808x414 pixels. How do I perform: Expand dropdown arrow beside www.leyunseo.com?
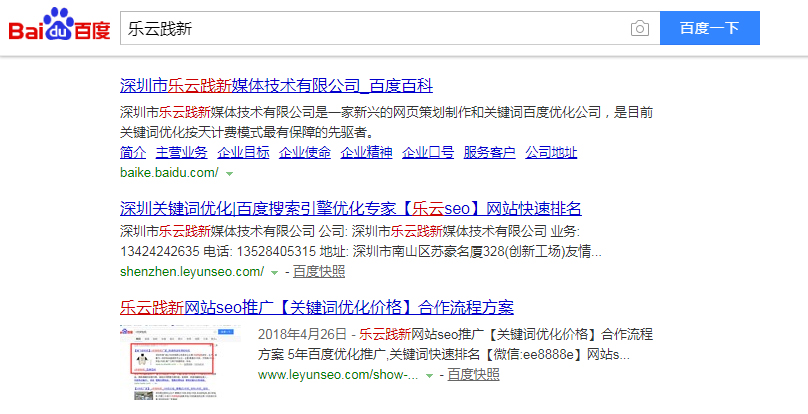click(x=429, y=375)
